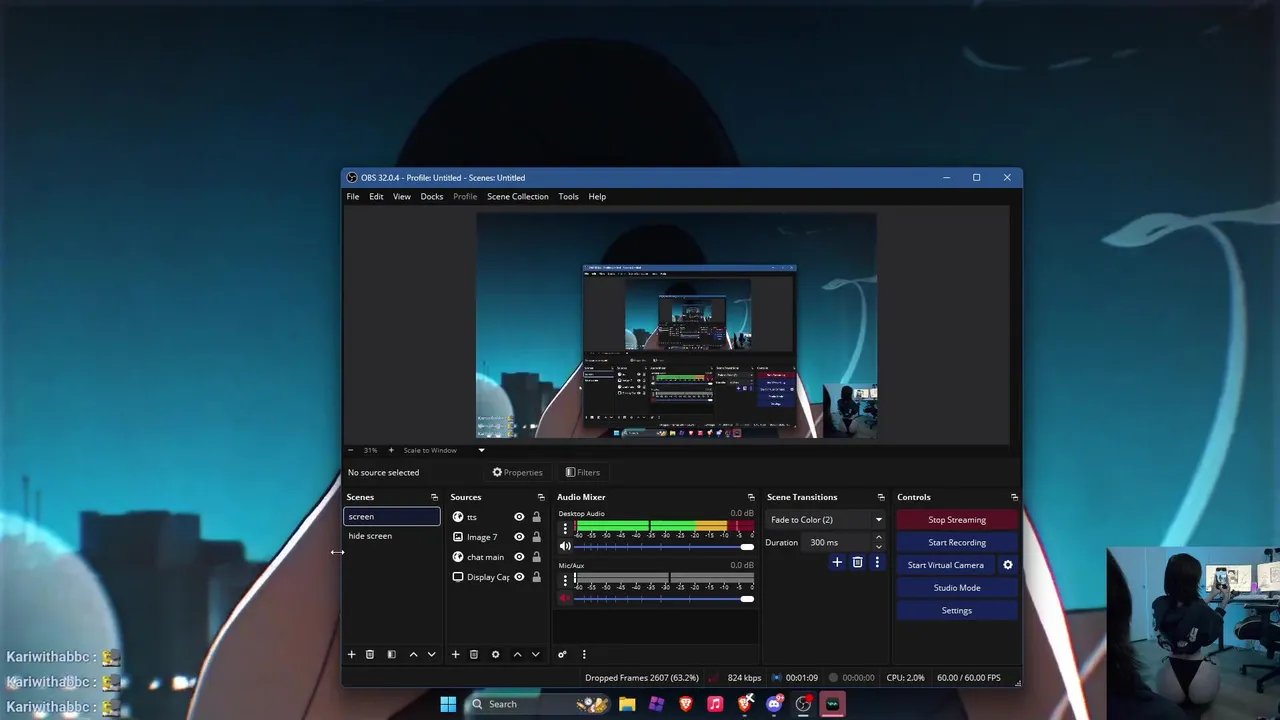Enable Studio Mode
Image resolution: width=1280 pixels, height=720 pixels.
tap(957, 588)
